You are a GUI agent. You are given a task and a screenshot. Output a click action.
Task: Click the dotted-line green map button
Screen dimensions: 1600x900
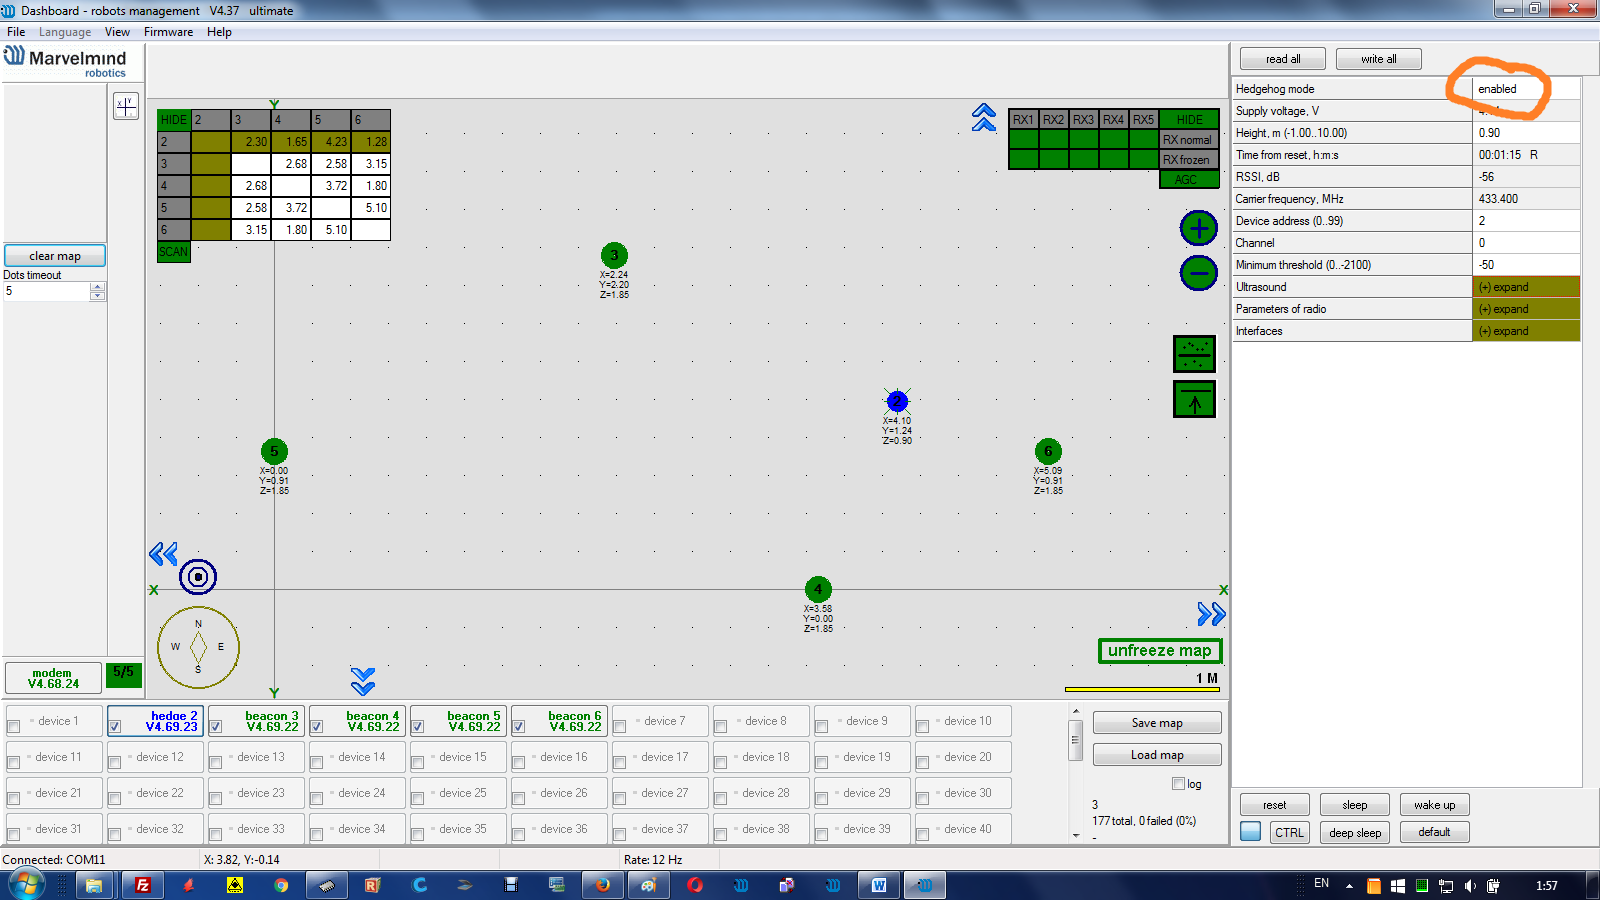tap(1194, 353)
